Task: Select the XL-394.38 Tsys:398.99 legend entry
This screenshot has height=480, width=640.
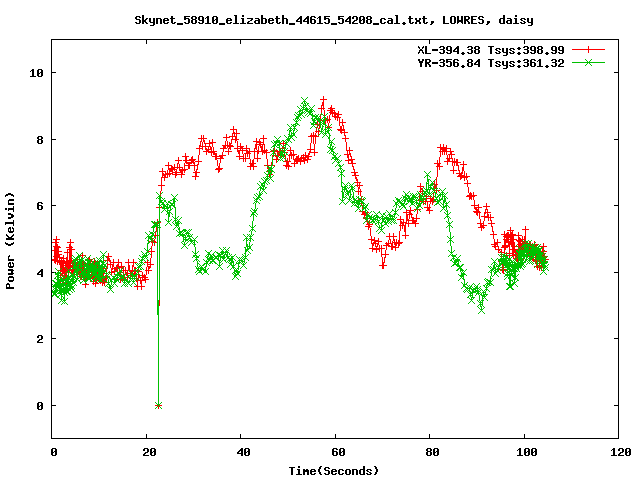Action: pyautogui.click(x=491, y=50)
